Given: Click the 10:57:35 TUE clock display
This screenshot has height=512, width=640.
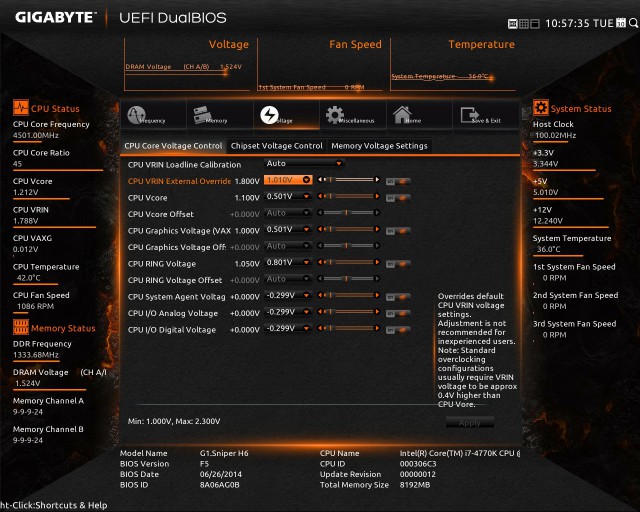Looking at the screenshot, I should click(579, 23).
